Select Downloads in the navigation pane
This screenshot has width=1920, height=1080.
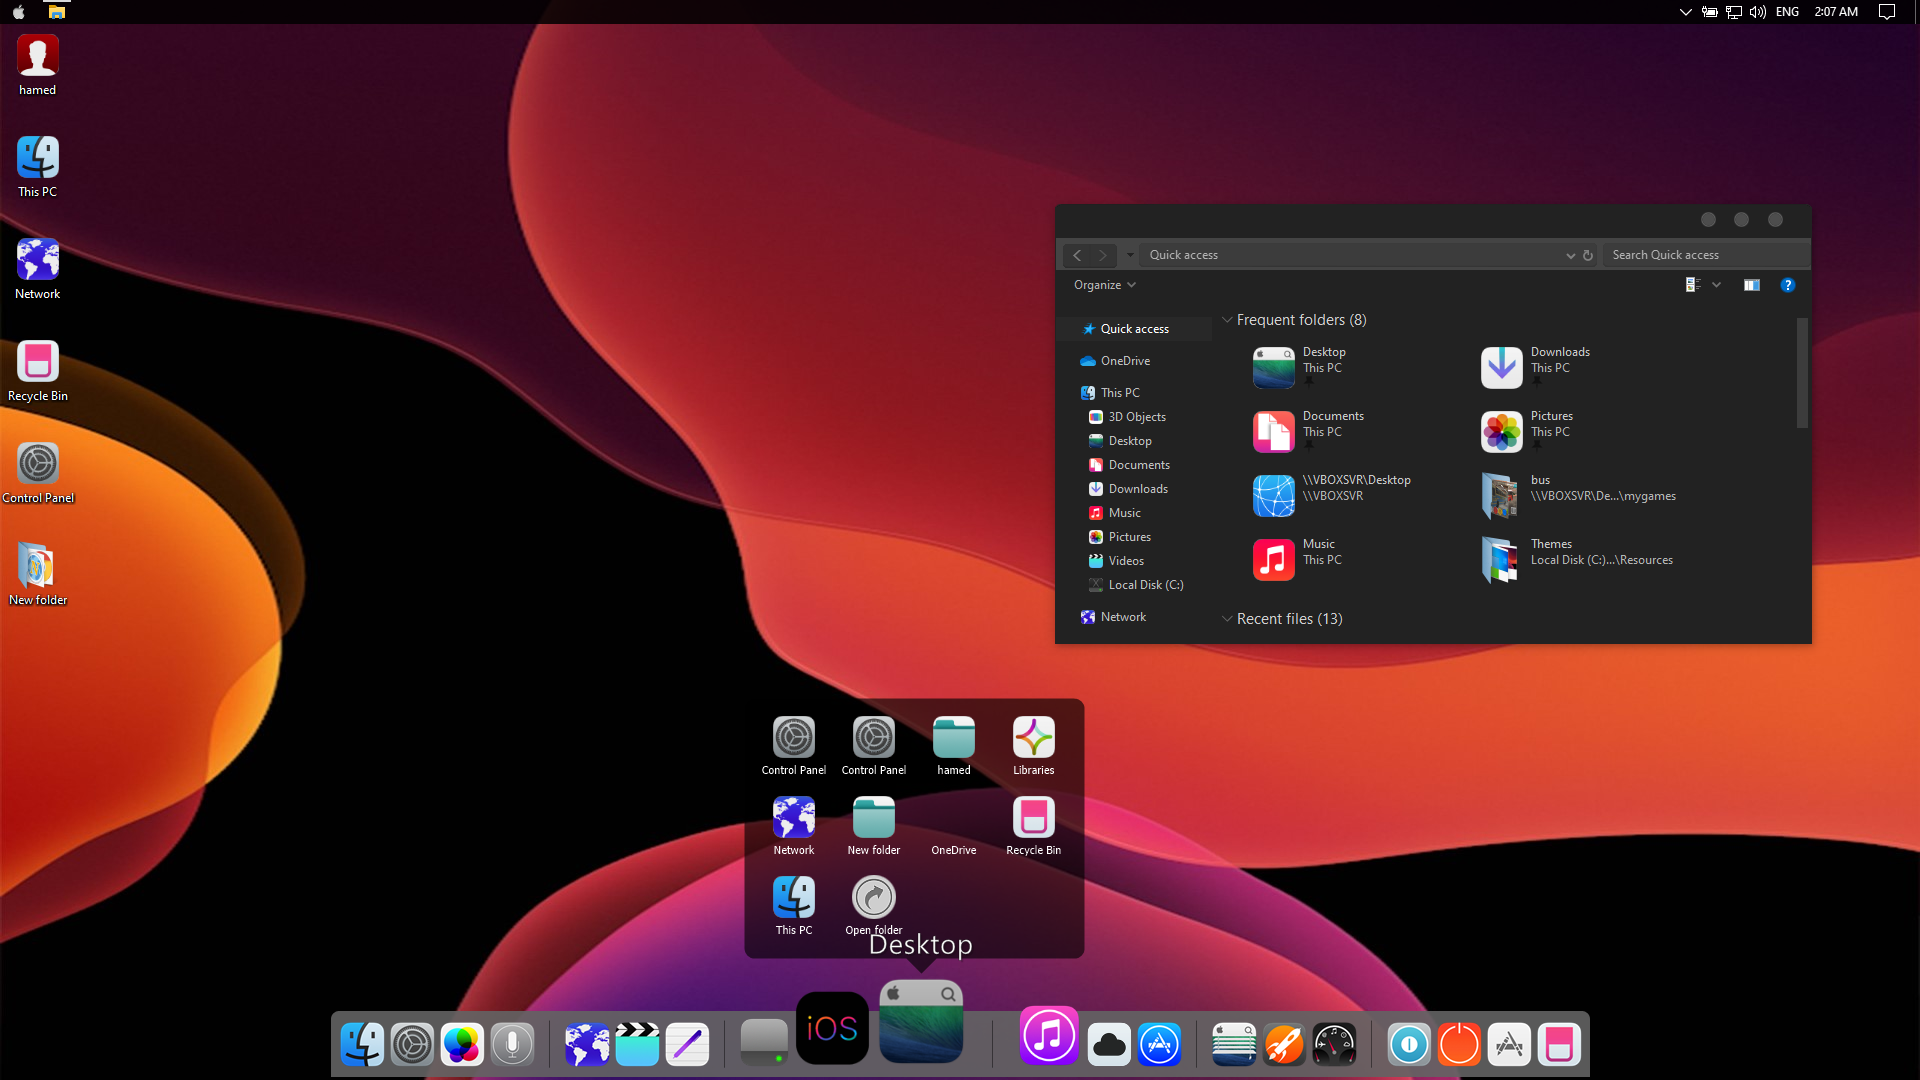(1137, 489)
